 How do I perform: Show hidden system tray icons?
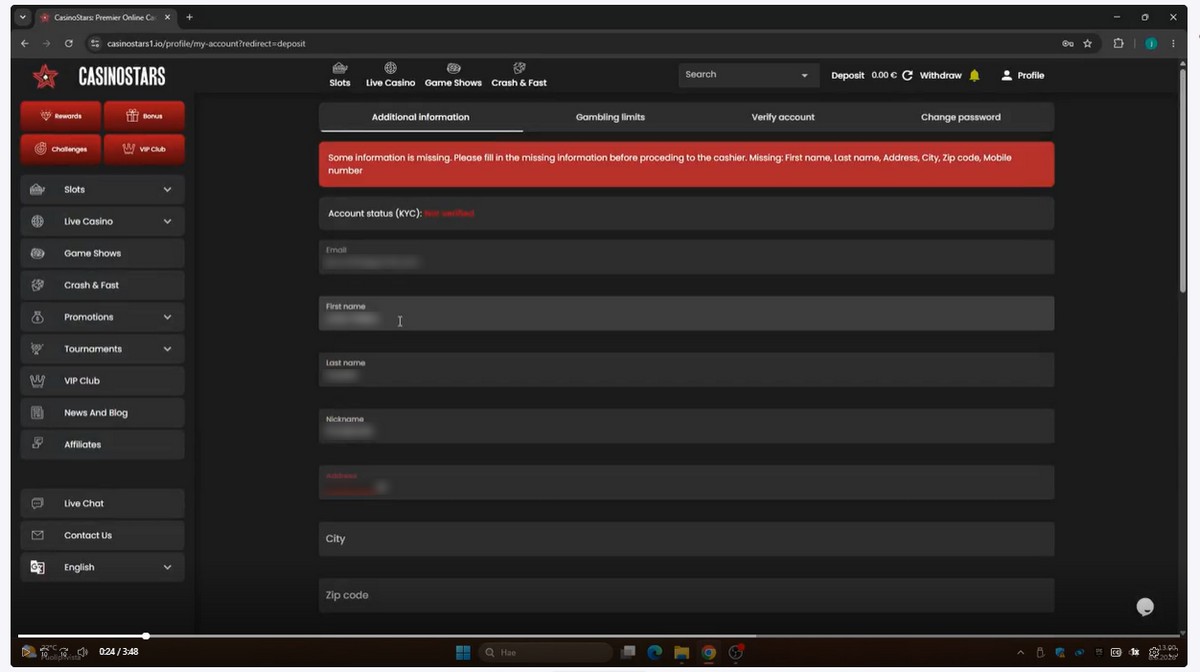point(1020,652)
